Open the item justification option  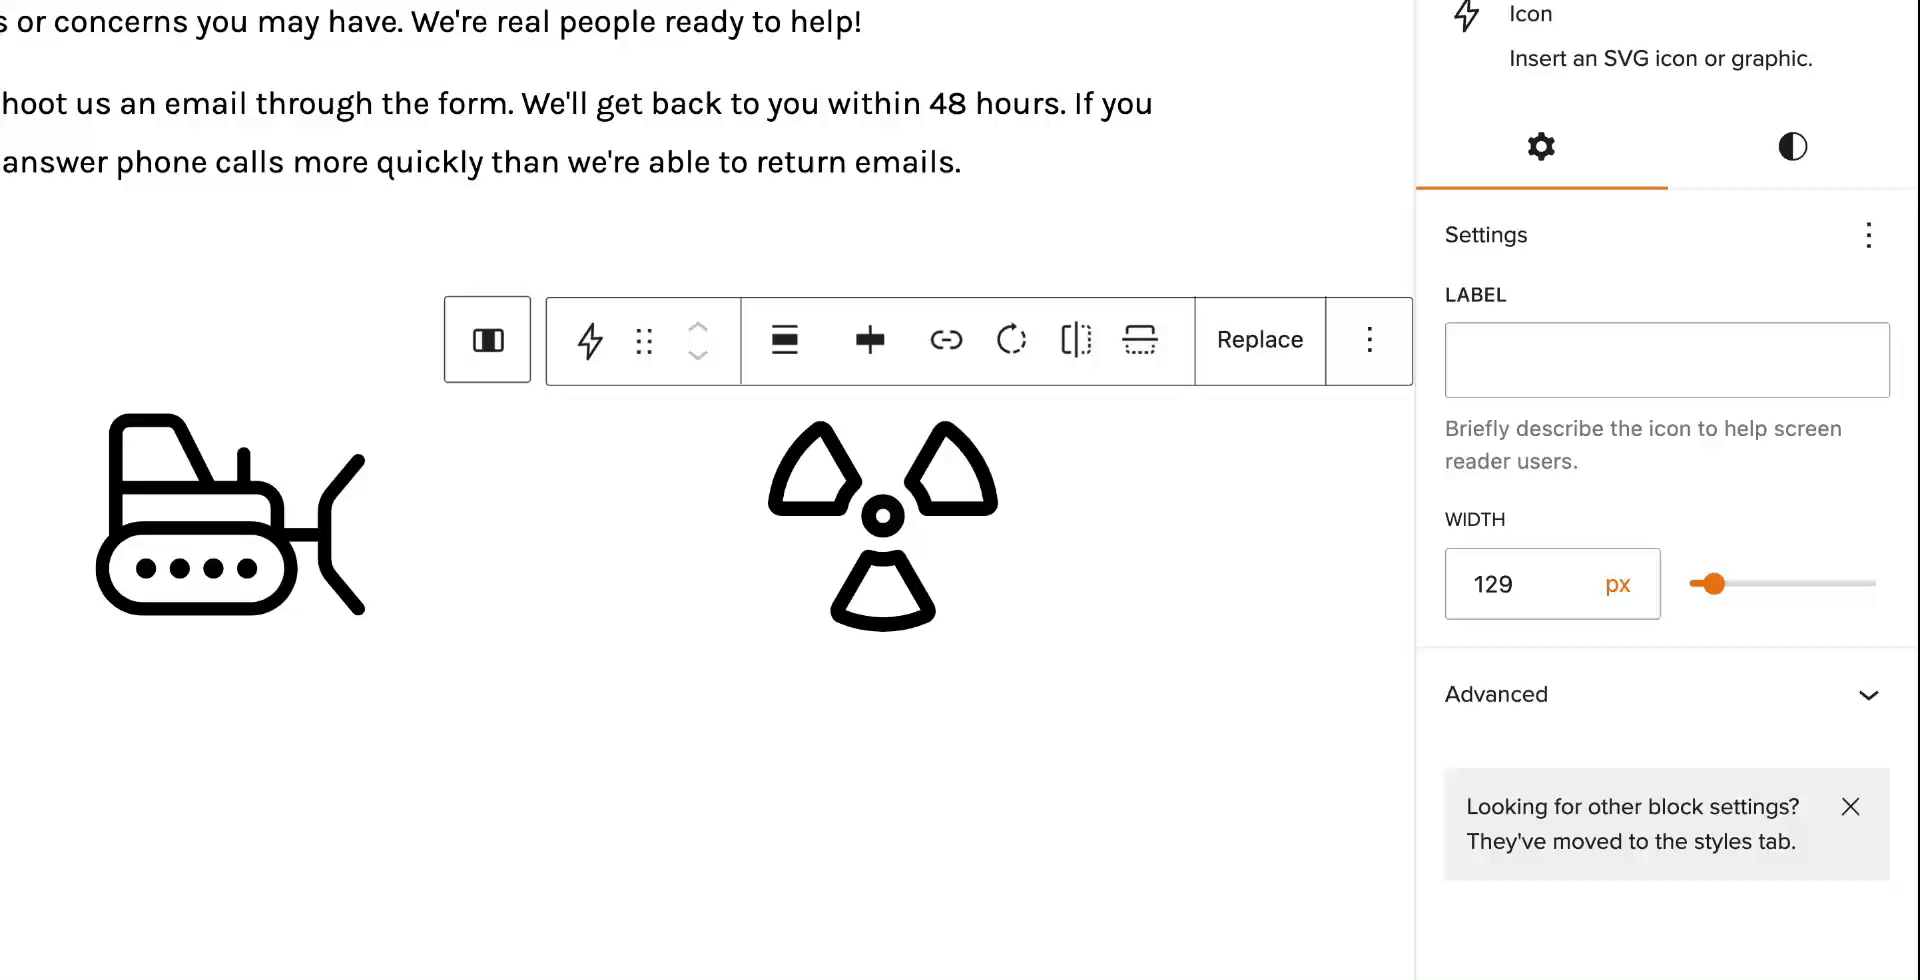[x=870, y=341]
